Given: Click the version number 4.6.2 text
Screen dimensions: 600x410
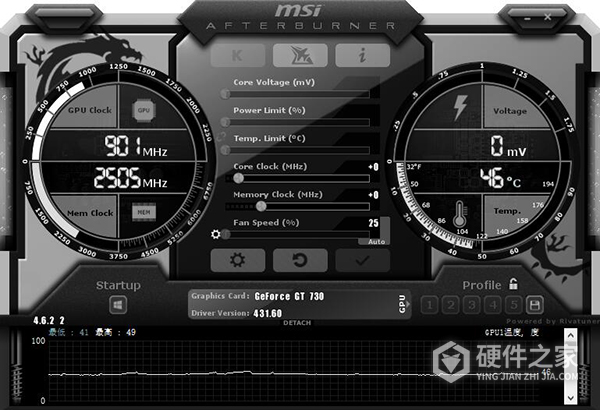Looking at the screenshot, I should click(49, 320).
